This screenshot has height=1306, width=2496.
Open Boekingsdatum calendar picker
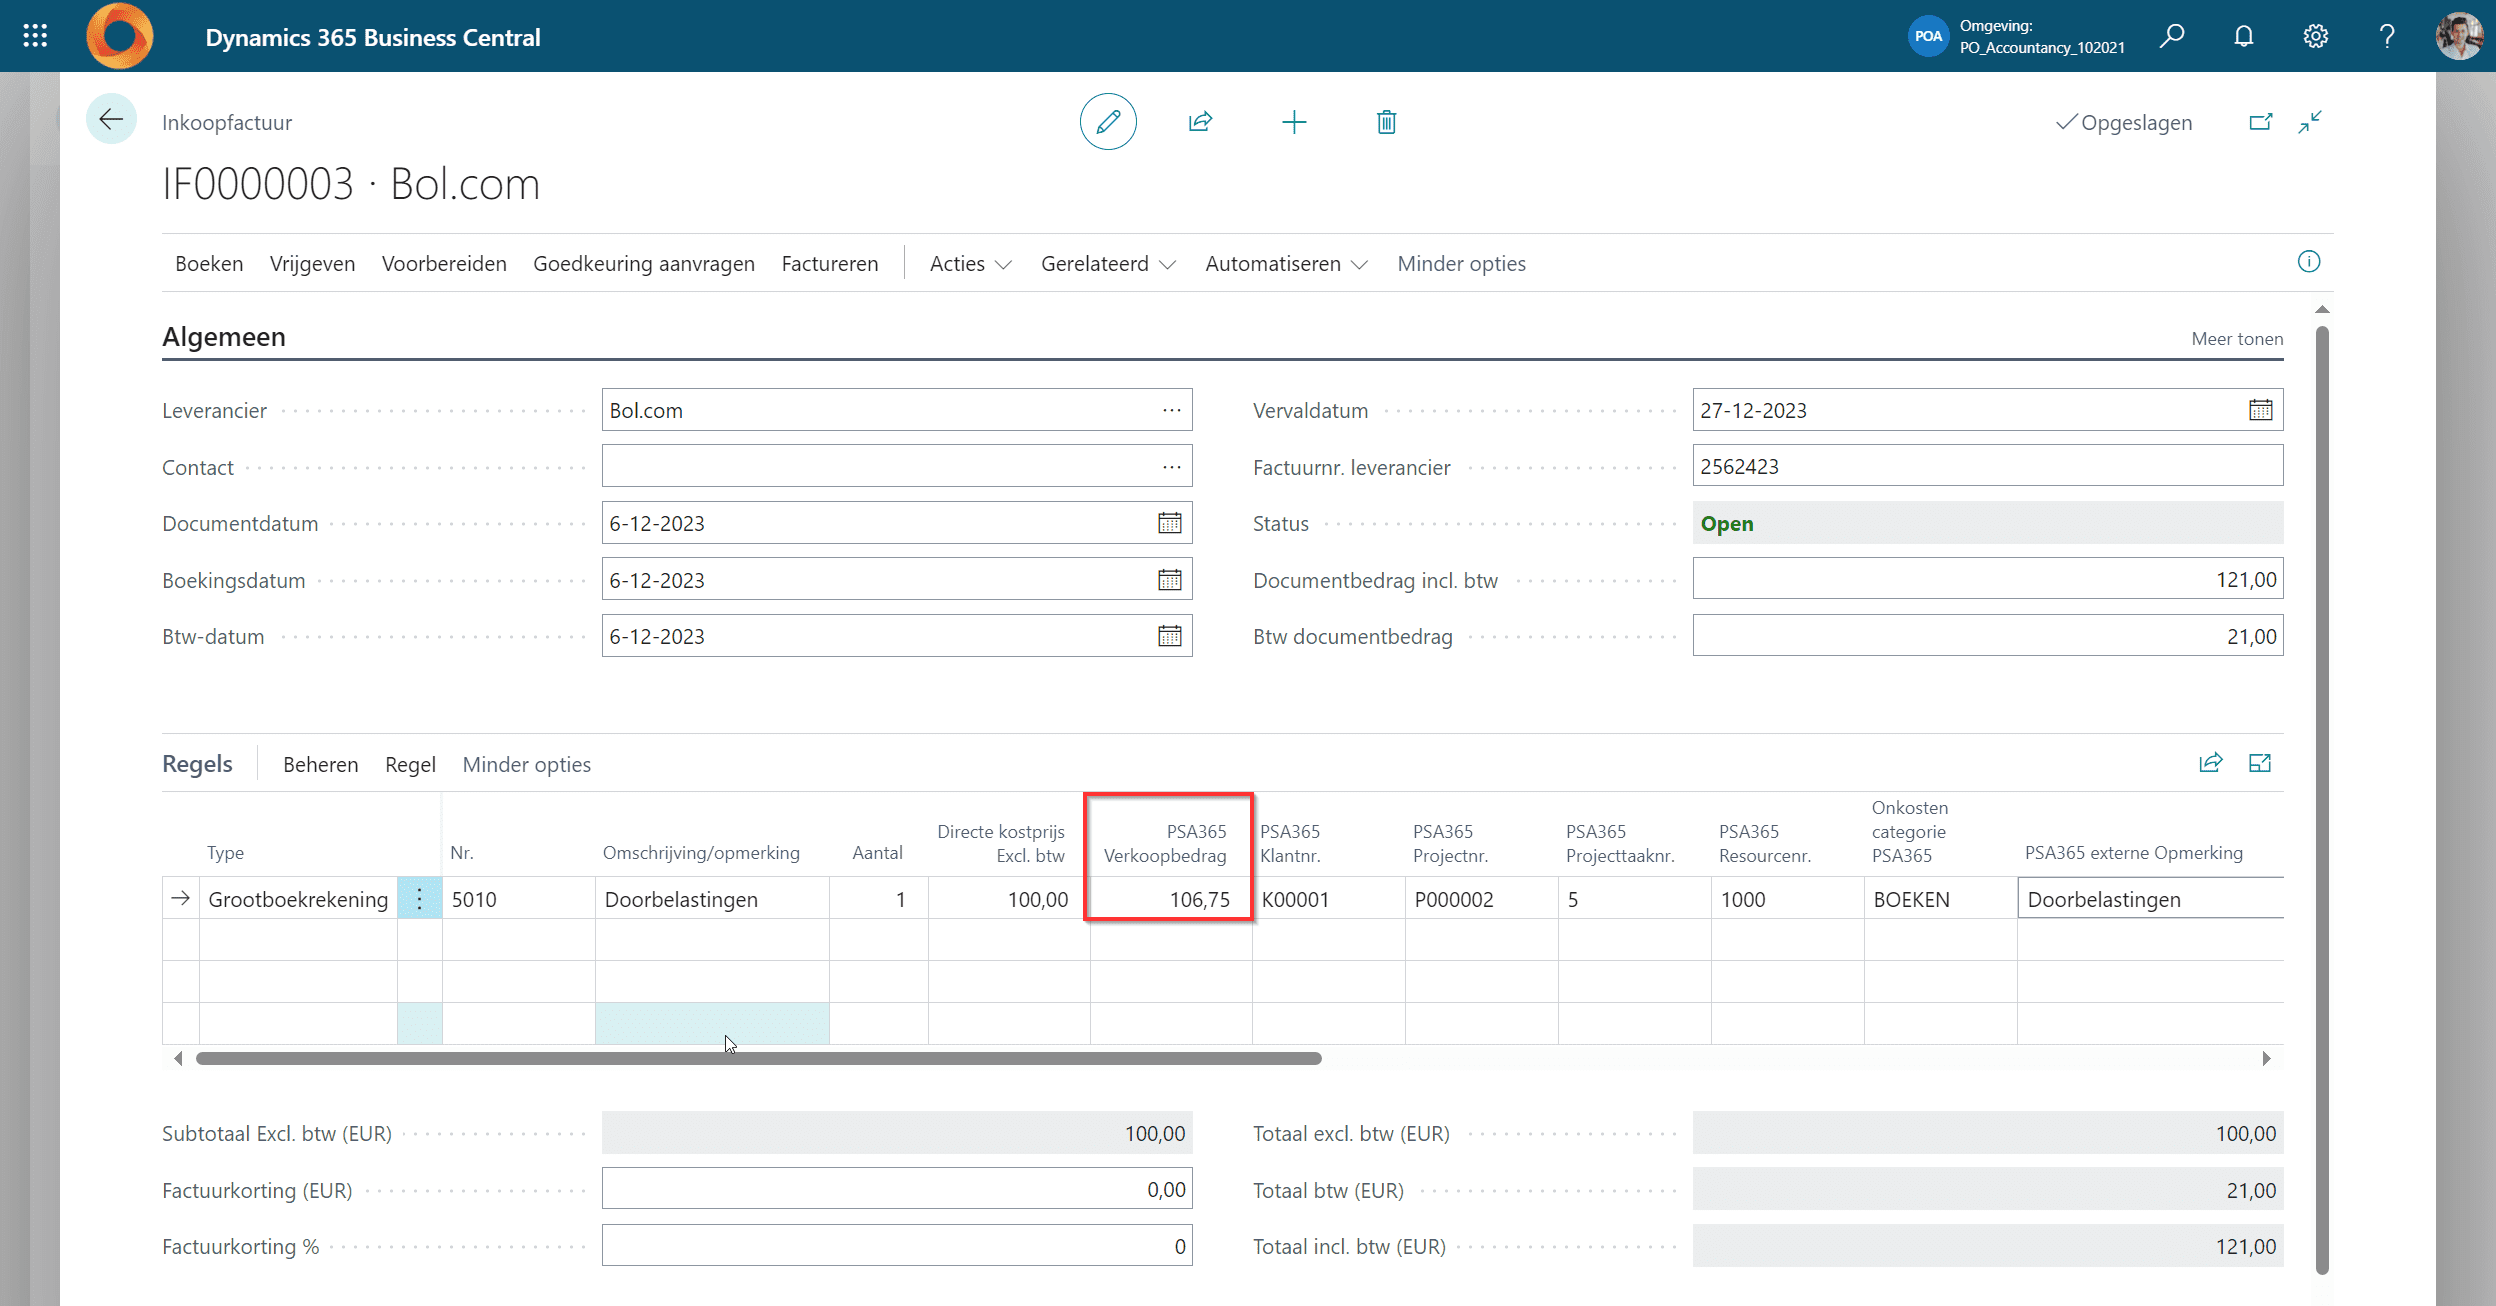coord(1170,580)
